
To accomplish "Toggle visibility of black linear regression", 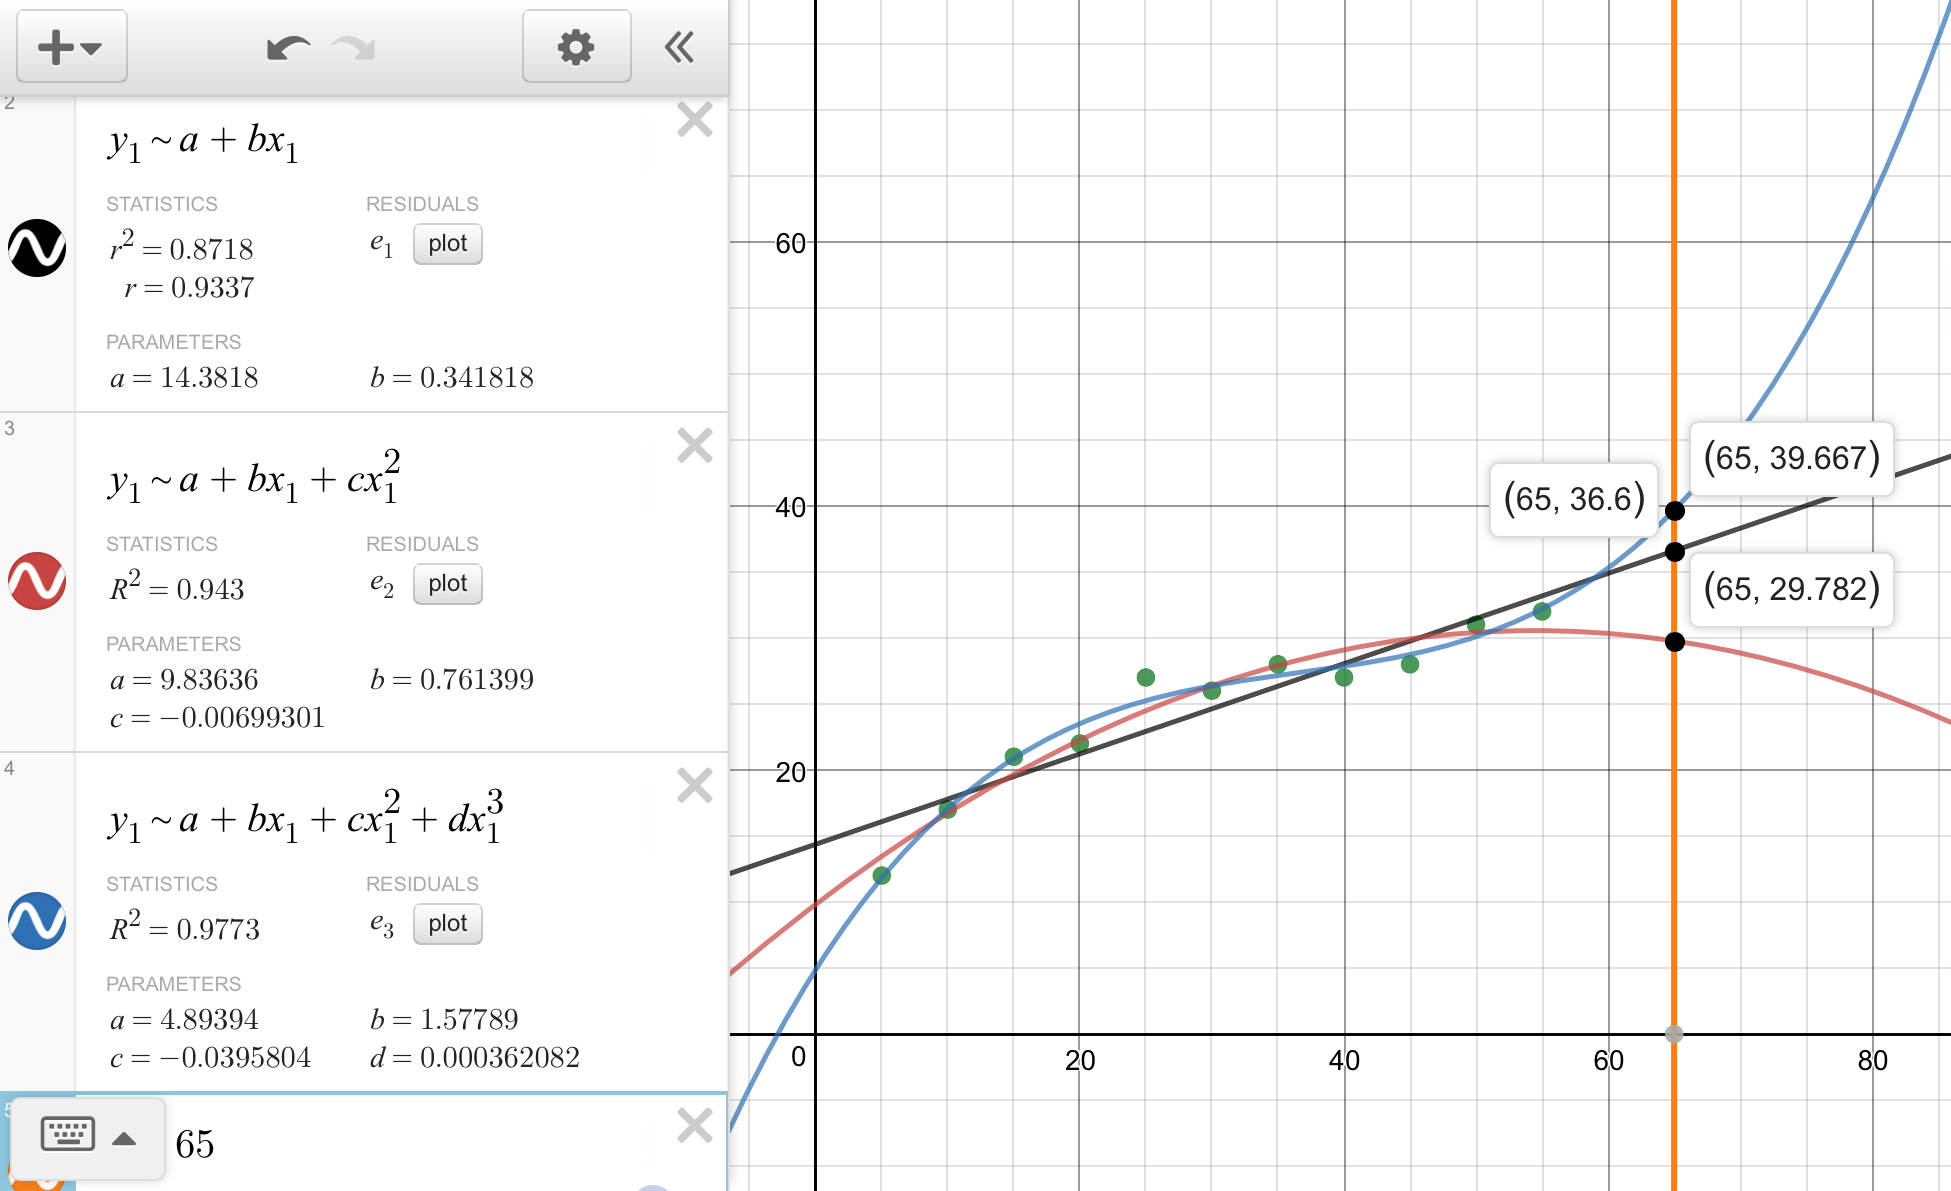I will [x=37, y=248].
